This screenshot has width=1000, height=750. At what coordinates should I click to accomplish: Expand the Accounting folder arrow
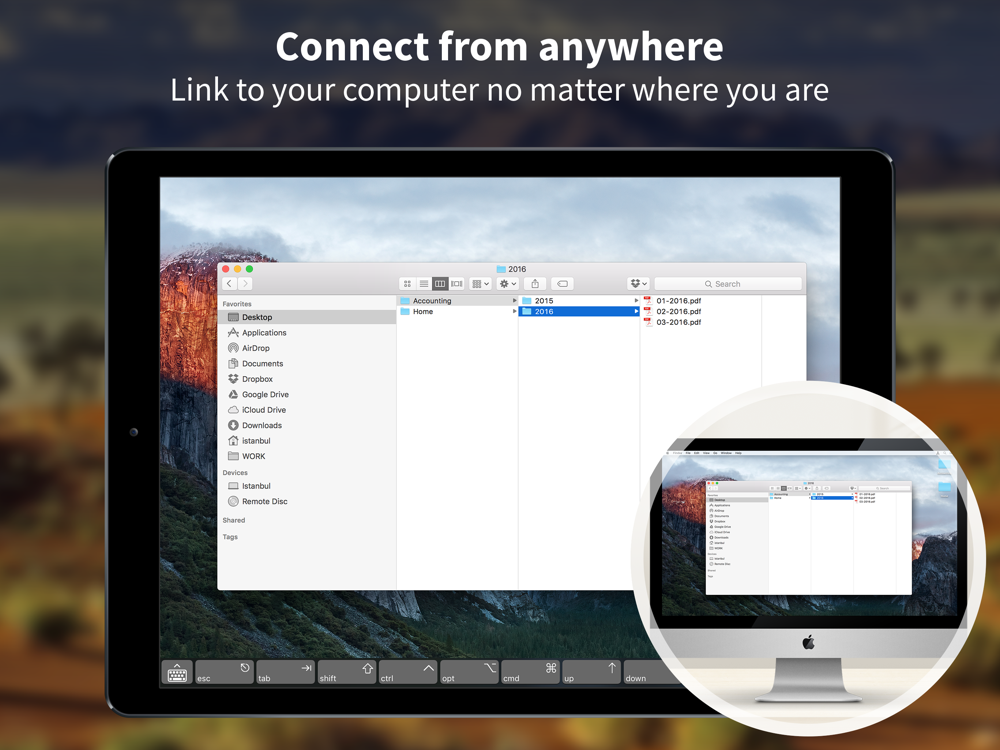[514, 300]
